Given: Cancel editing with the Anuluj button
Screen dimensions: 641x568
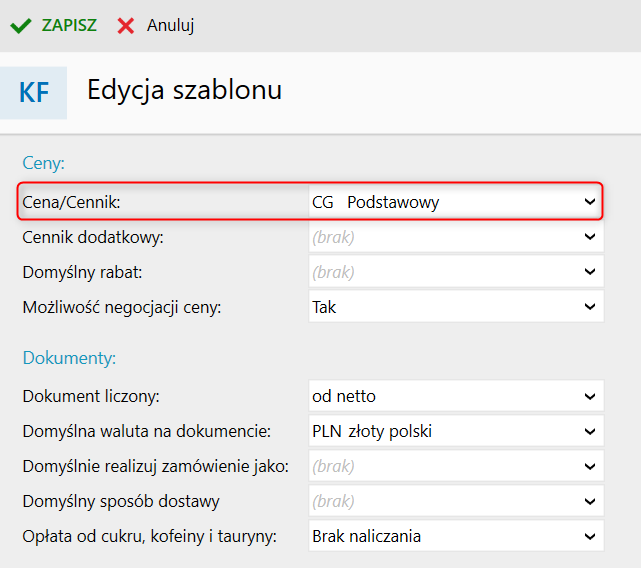Looking at the screenshot, I should [x=155, y=25].
